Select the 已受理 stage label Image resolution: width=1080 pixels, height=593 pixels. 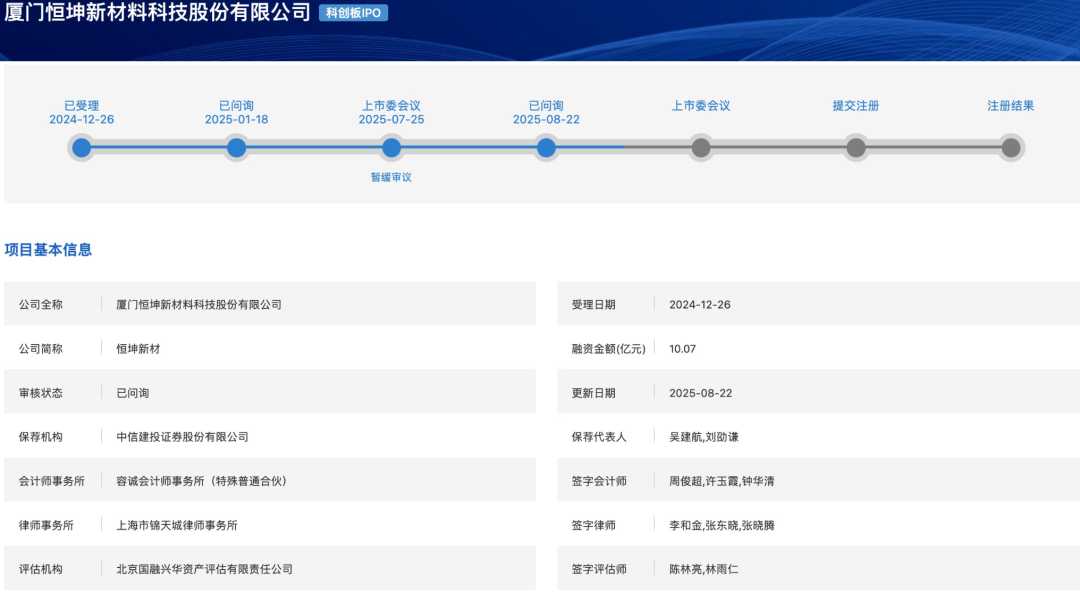81,105
